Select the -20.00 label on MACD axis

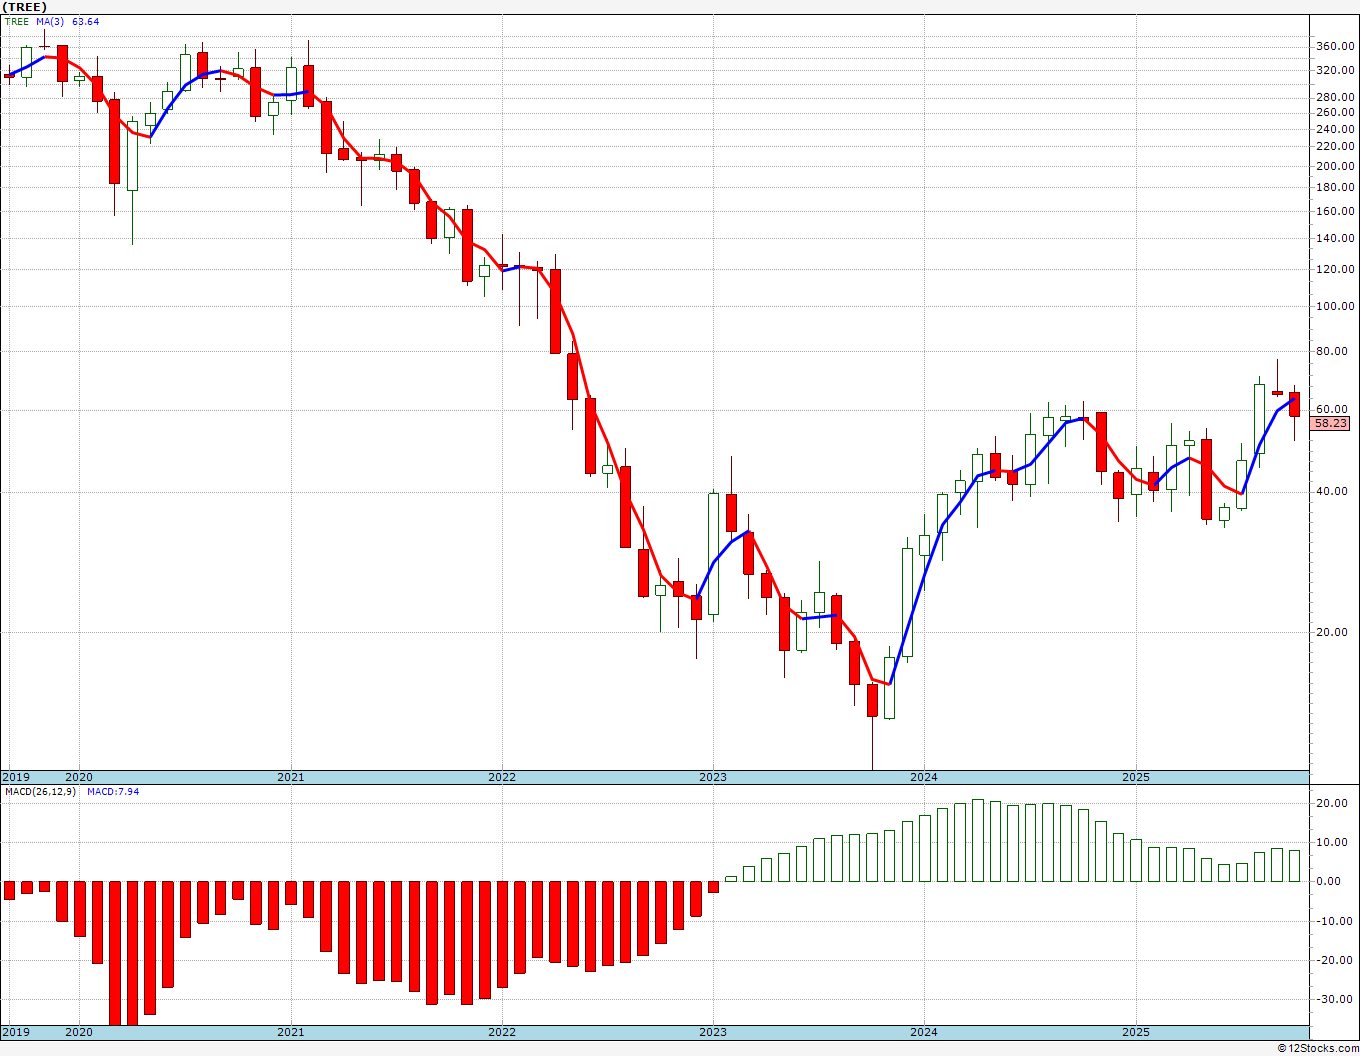[1334, 960]
